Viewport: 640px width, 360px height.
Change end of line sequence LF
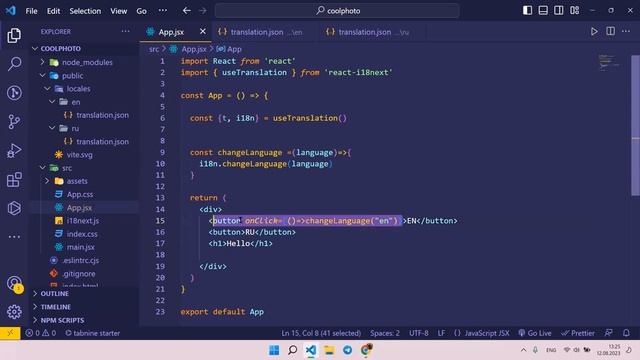[x=441, y=333]
